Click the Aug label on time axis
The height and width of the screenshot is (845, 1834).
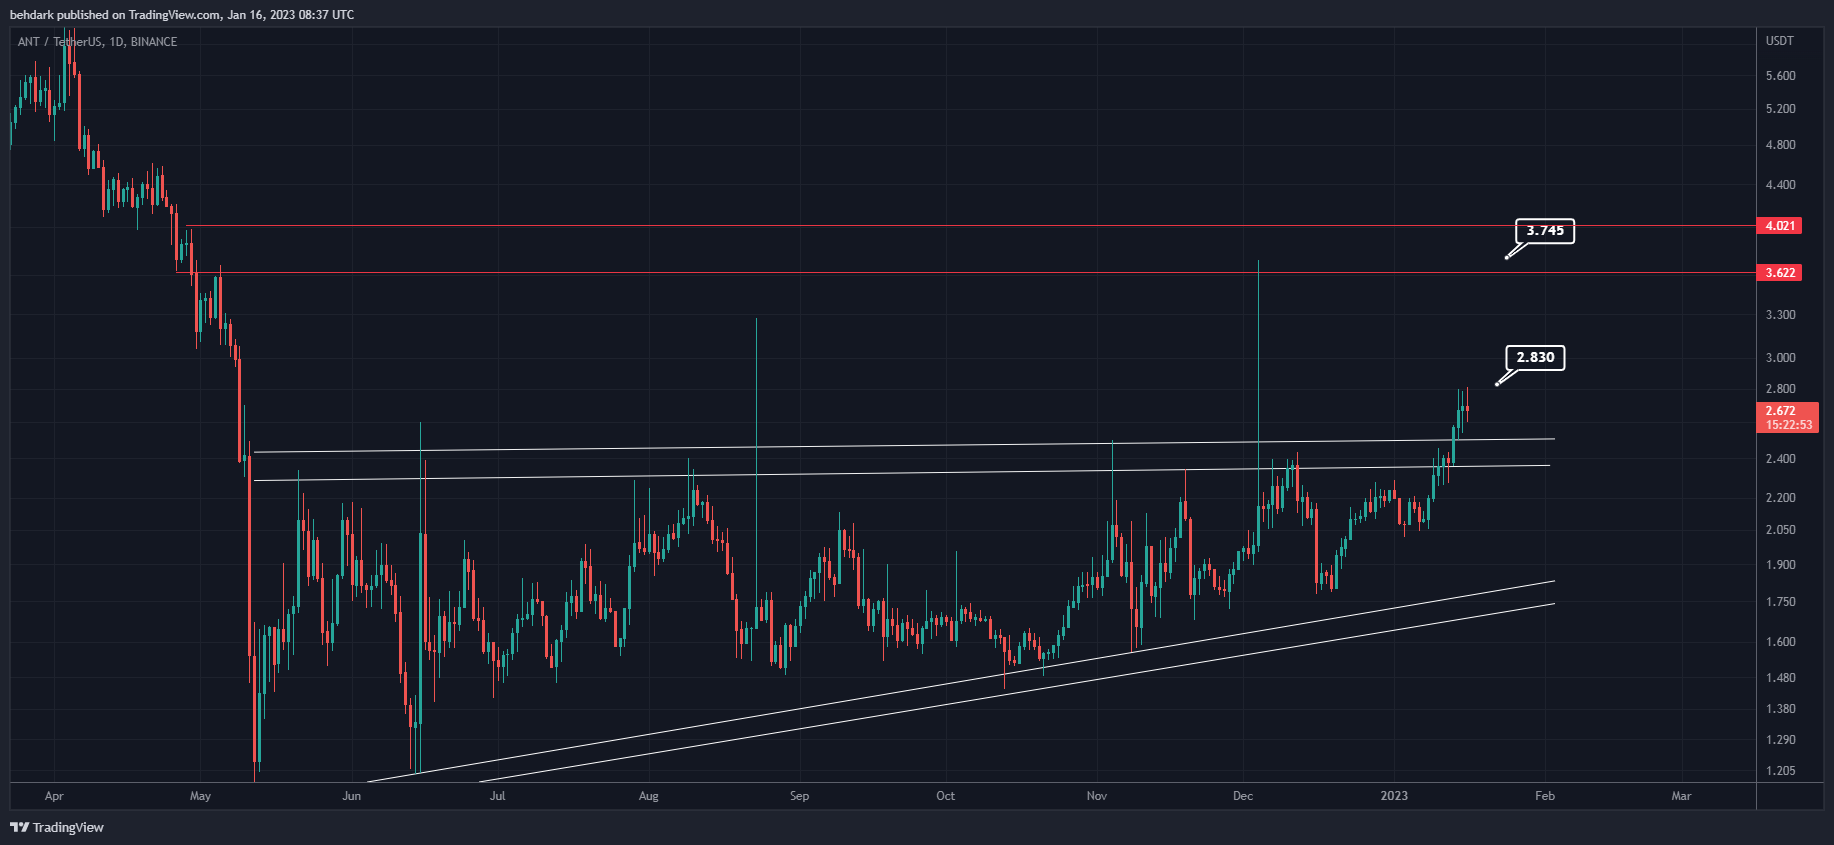pos(648,796)
